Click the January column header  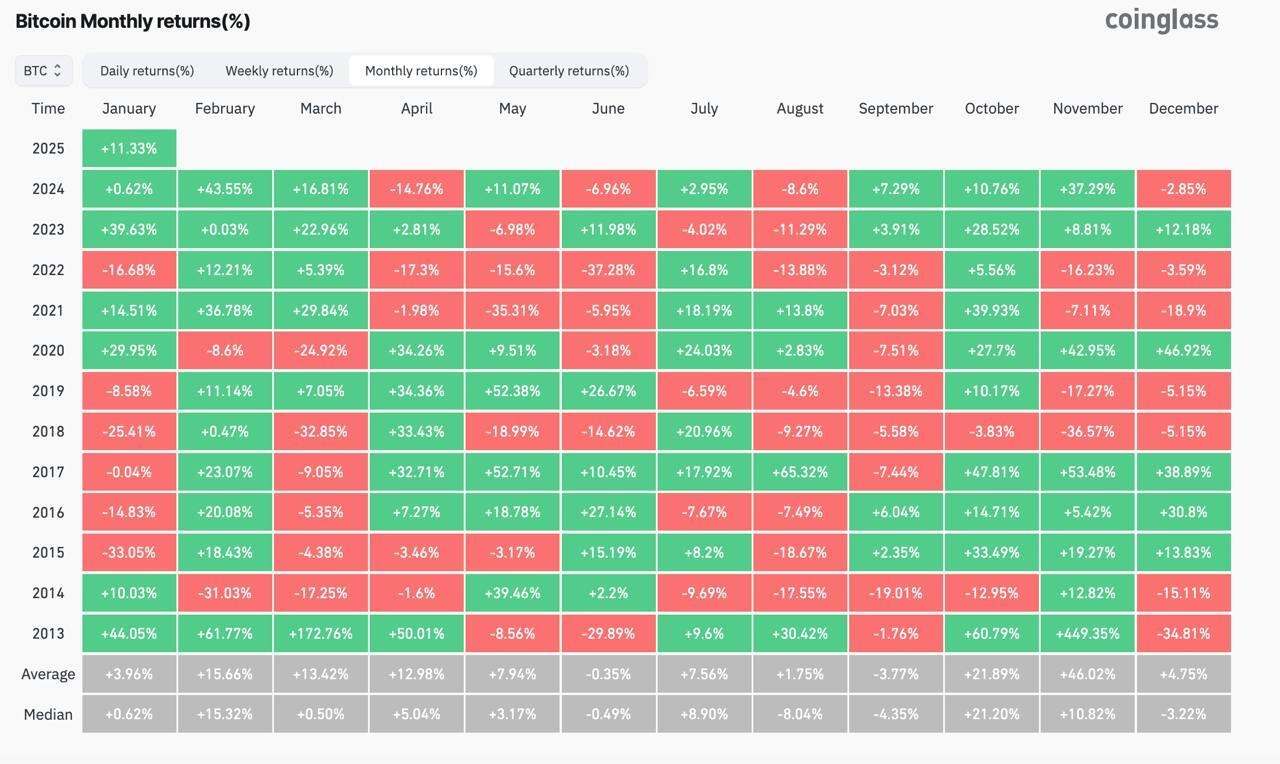click(x=129, y=108)
